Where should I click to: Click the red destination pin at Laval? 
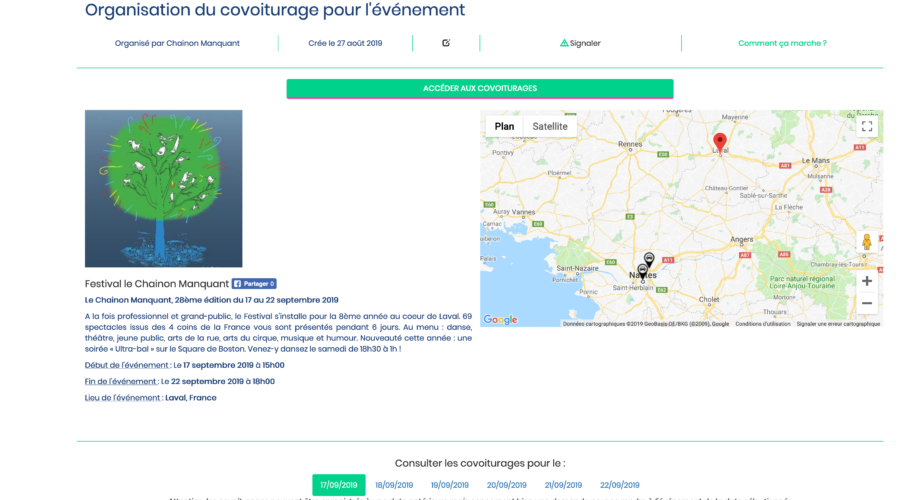pyautogui.click(x=720, y=142)
